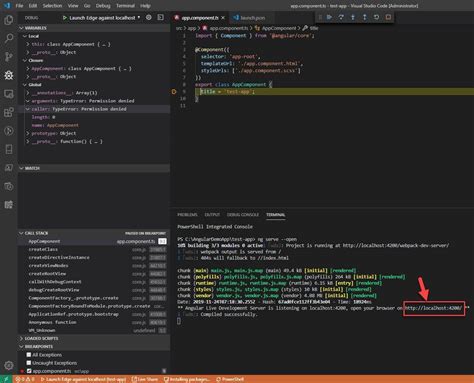Open the webpack-dev-server URL in terminal
Screen dimensions: 474x383
396,245
